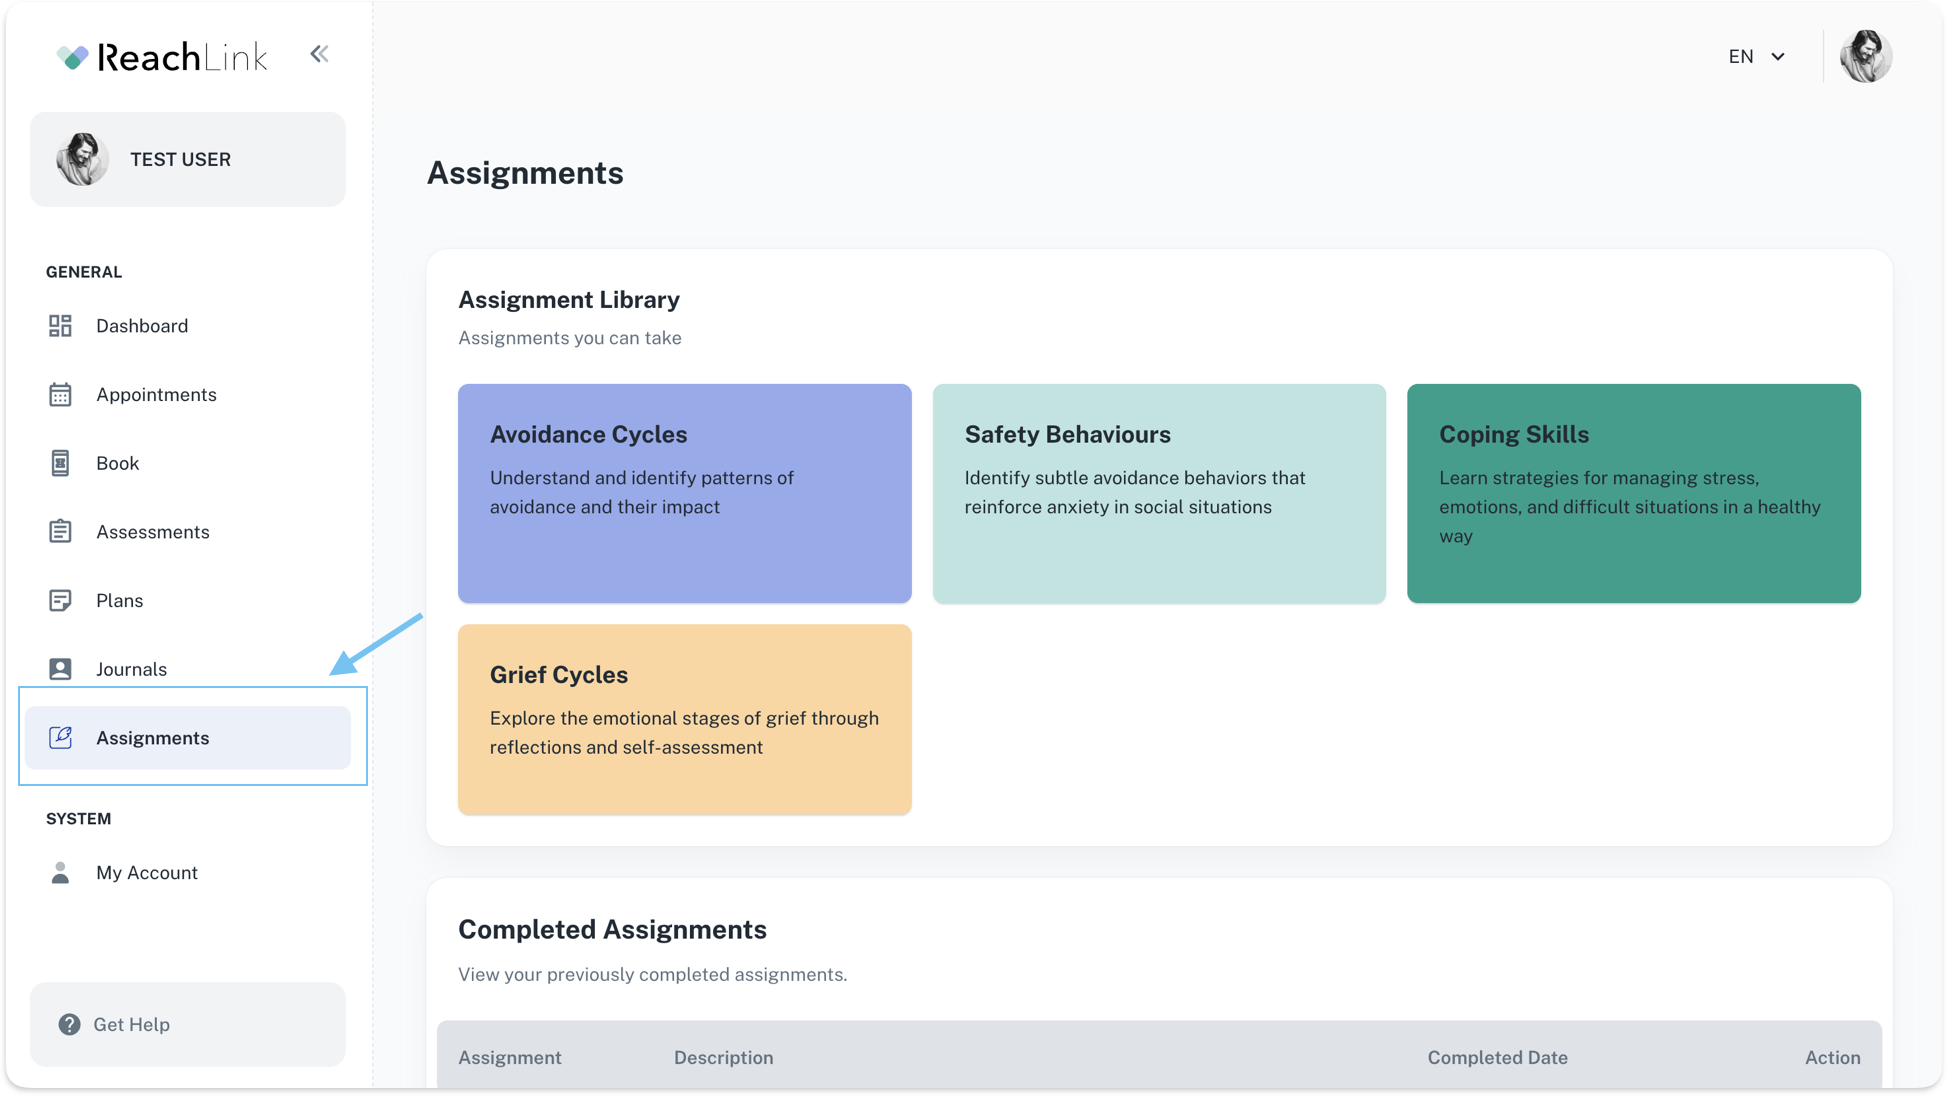Click the Get Help question mark icon
This screenshot has width=1948, height=1098.
[x=69, y=1025]
